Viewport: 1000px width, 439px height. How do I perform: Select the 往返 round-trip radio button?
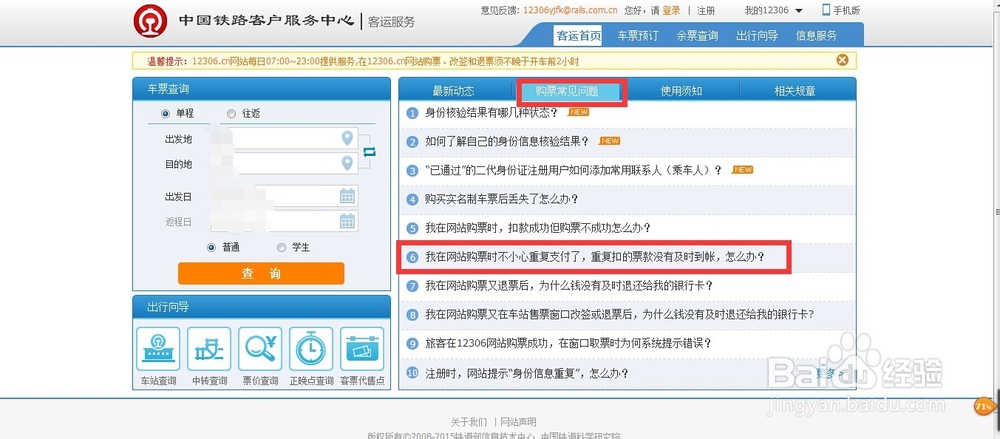click(x=231, y=114)
